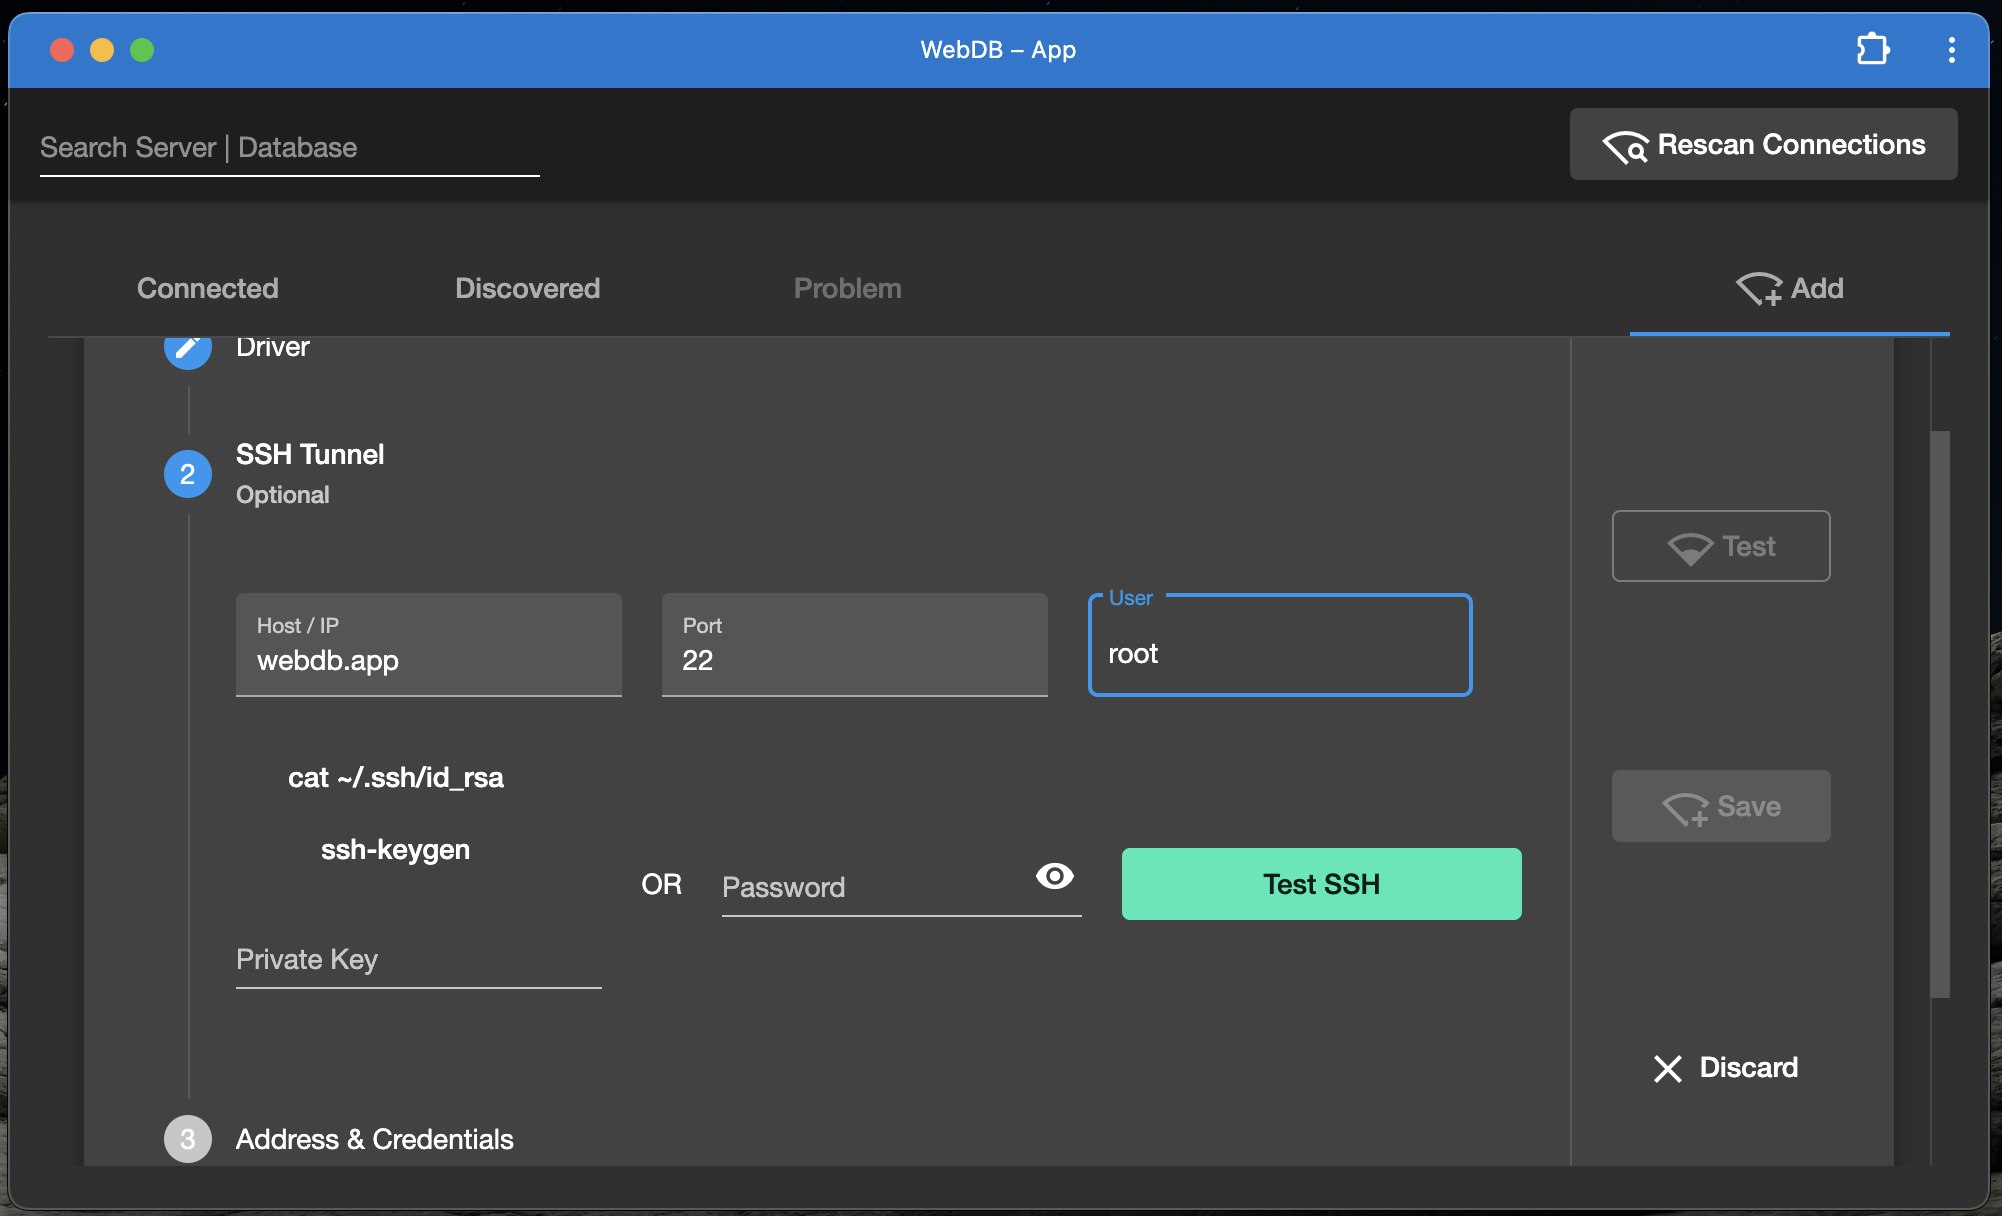
Task: Click the red close window button
Action: pyautogui.click(x=62, y=50)
